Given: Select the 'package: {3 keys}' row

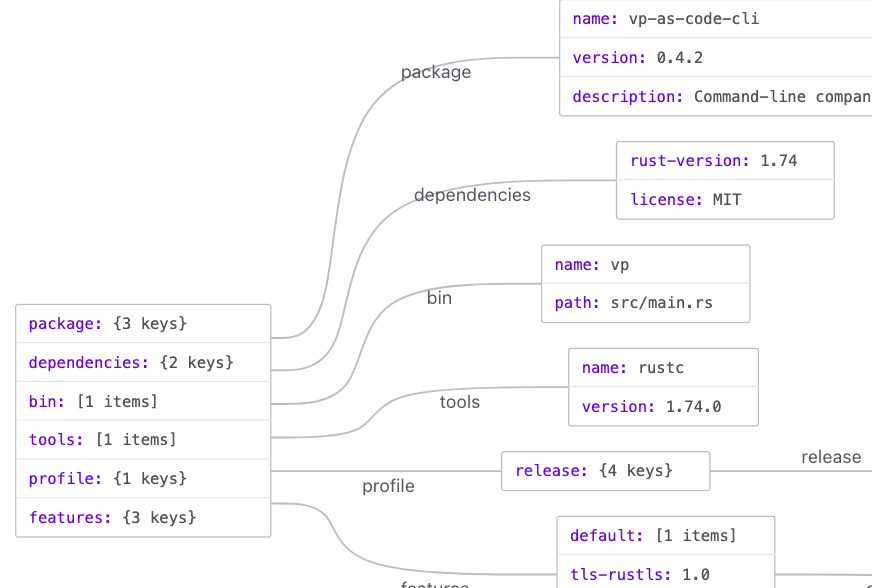Looking at the screenshot, I should click(143, 324).
